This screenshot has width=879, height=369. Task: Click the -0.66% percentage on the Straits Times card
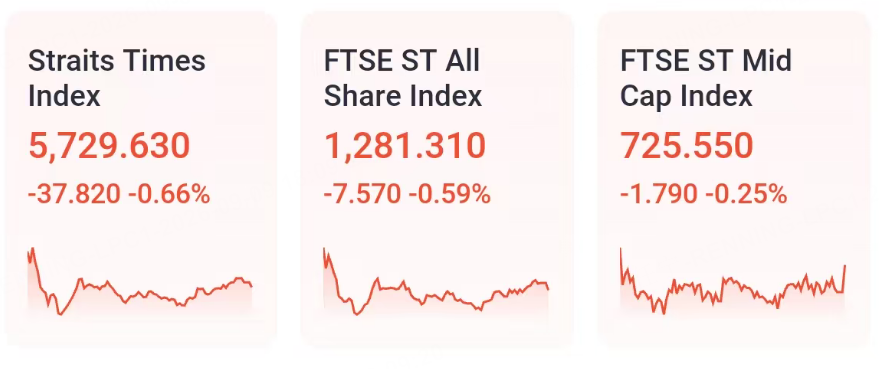coord(169,195)
